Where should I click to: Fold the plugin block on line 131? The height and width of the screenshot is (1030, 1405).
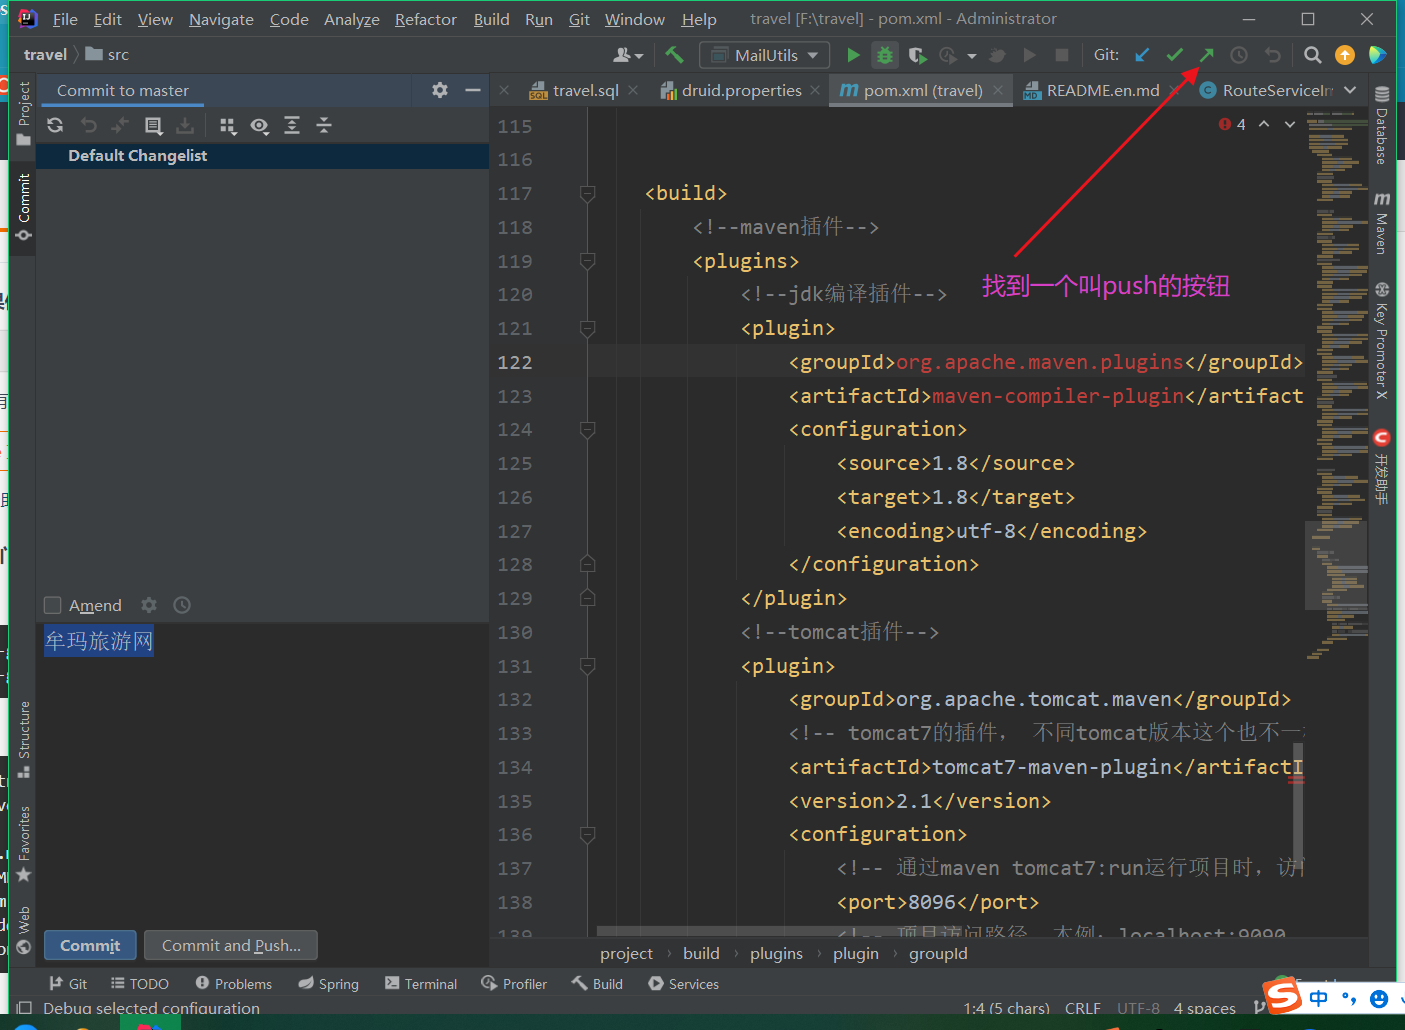click(588, 666)
